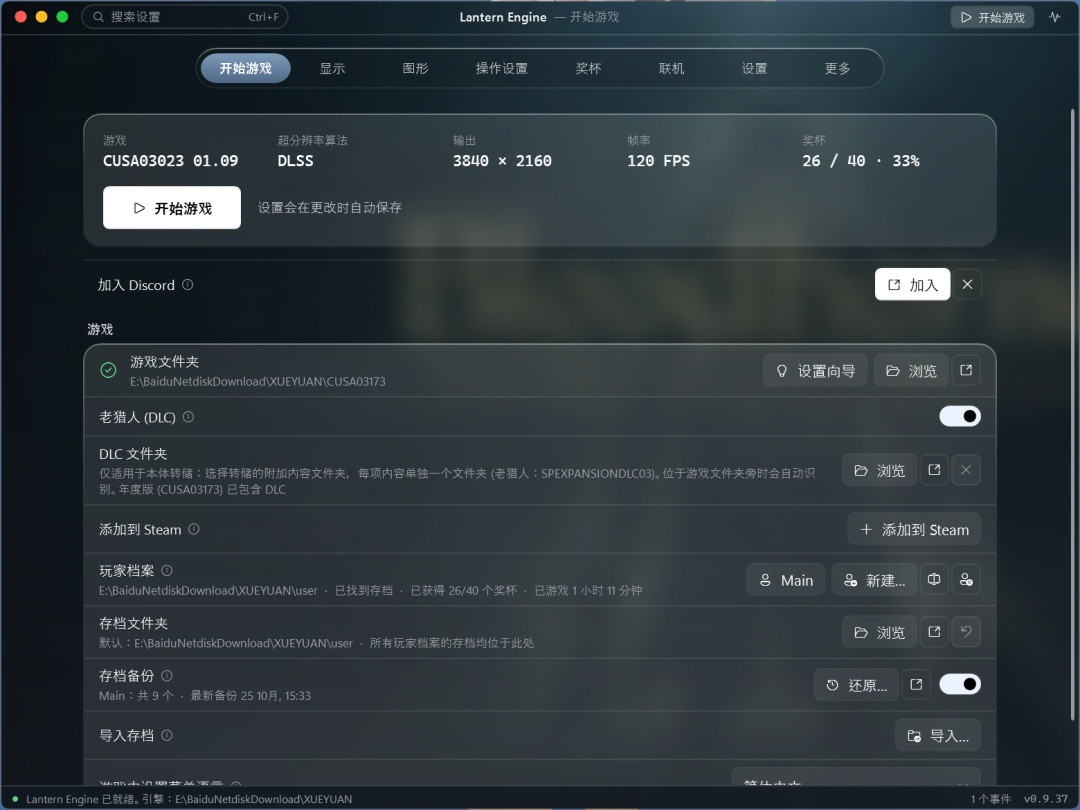Open the 还原... backup restore
1080x810 pixels.
pyautogui.click(x=856, y=685)
